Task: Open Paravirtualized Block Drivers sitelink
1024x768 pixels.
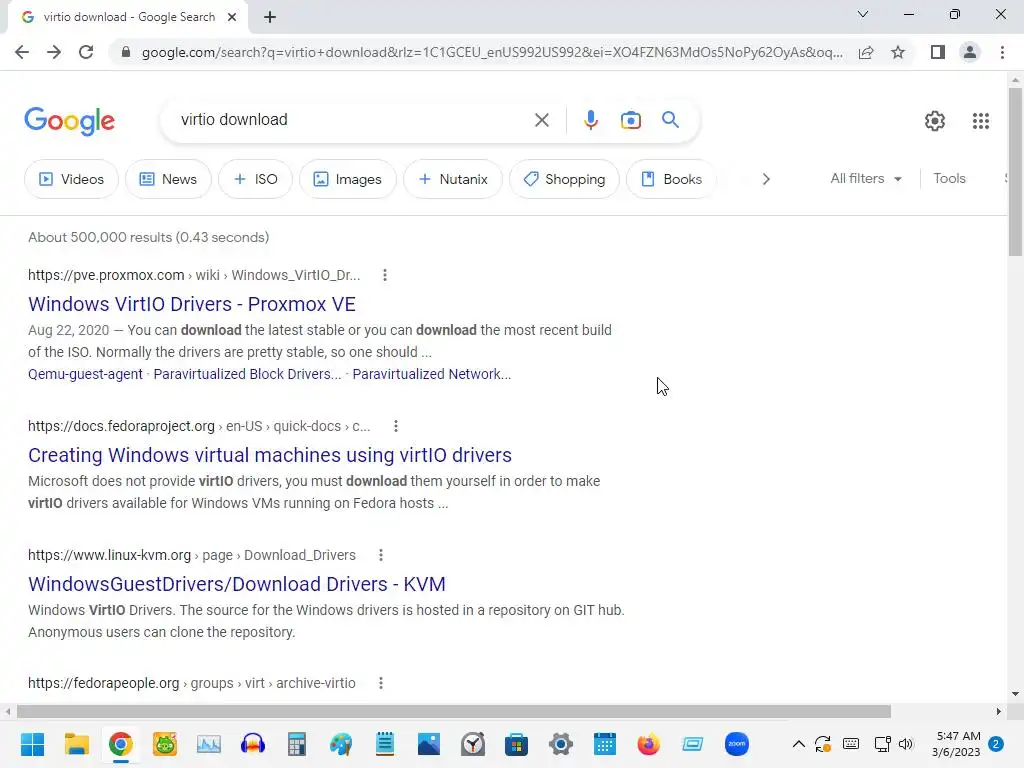Action: 247,374
